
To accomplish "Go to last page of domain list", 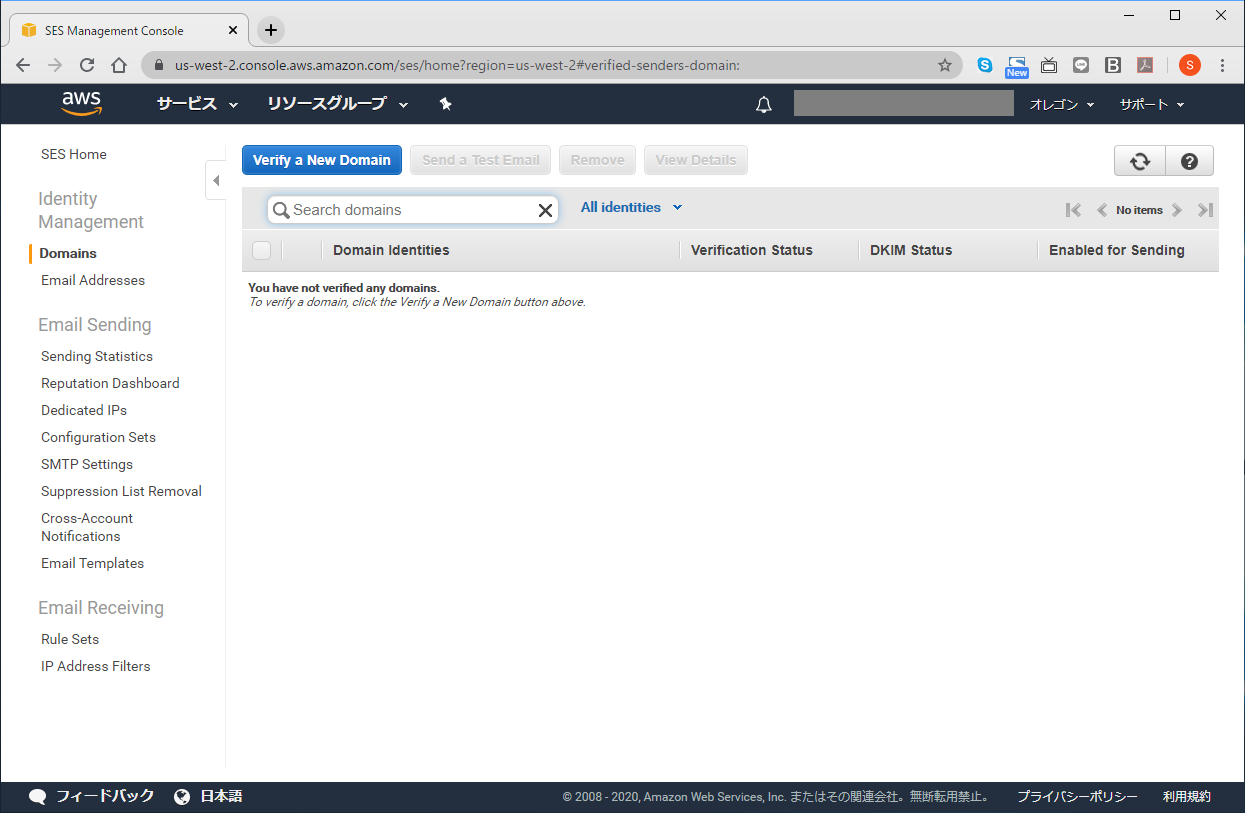I will tap(1205, 210).
